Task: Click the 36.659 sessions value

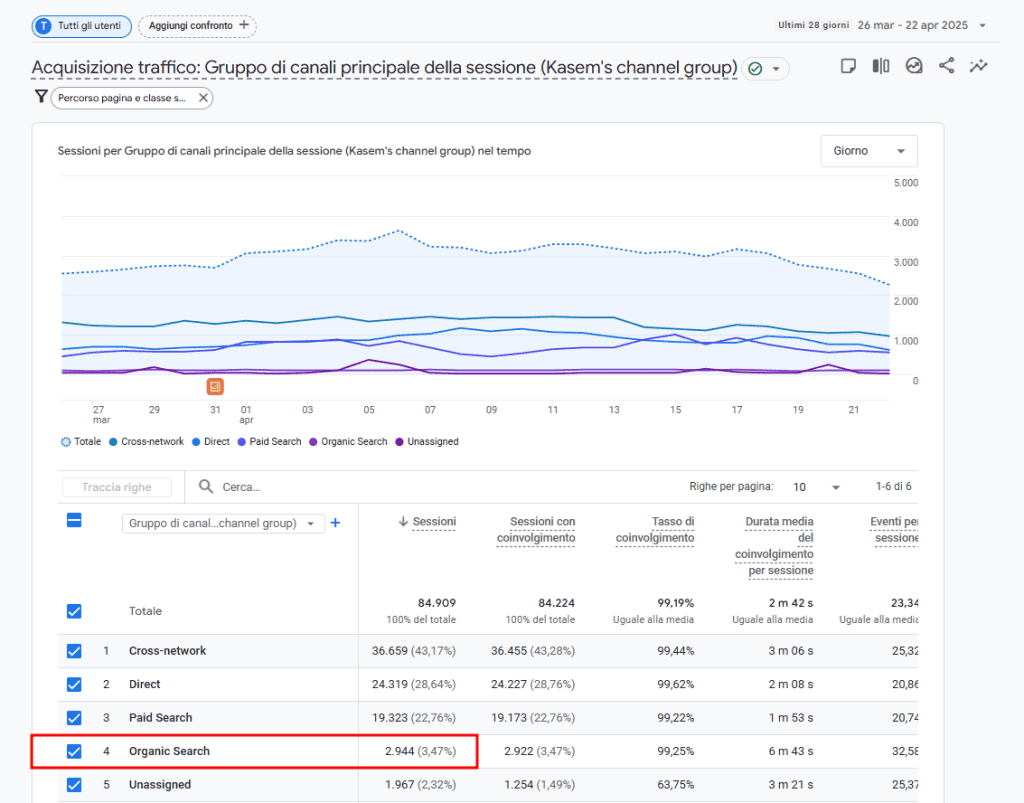Action: [390, 651]
